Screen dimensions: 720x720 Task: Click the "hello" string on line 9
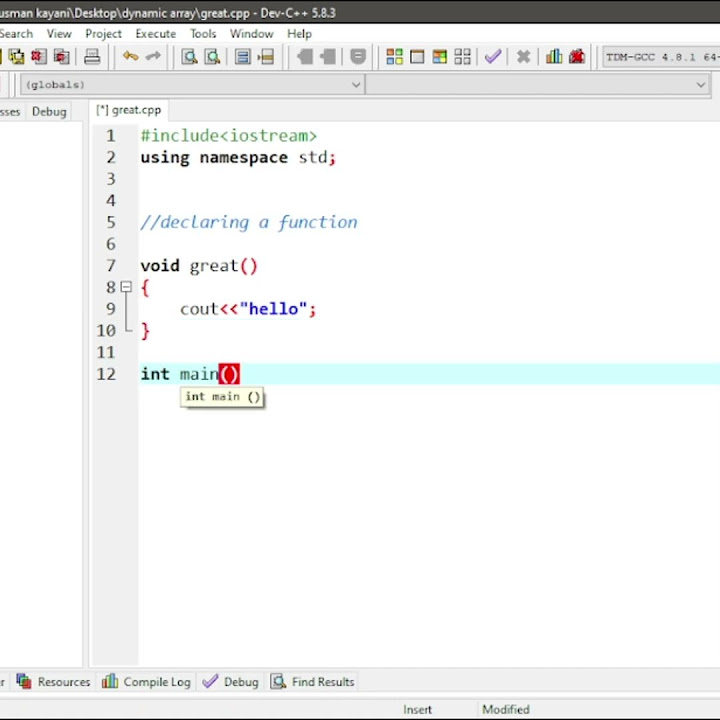(273, 309)
